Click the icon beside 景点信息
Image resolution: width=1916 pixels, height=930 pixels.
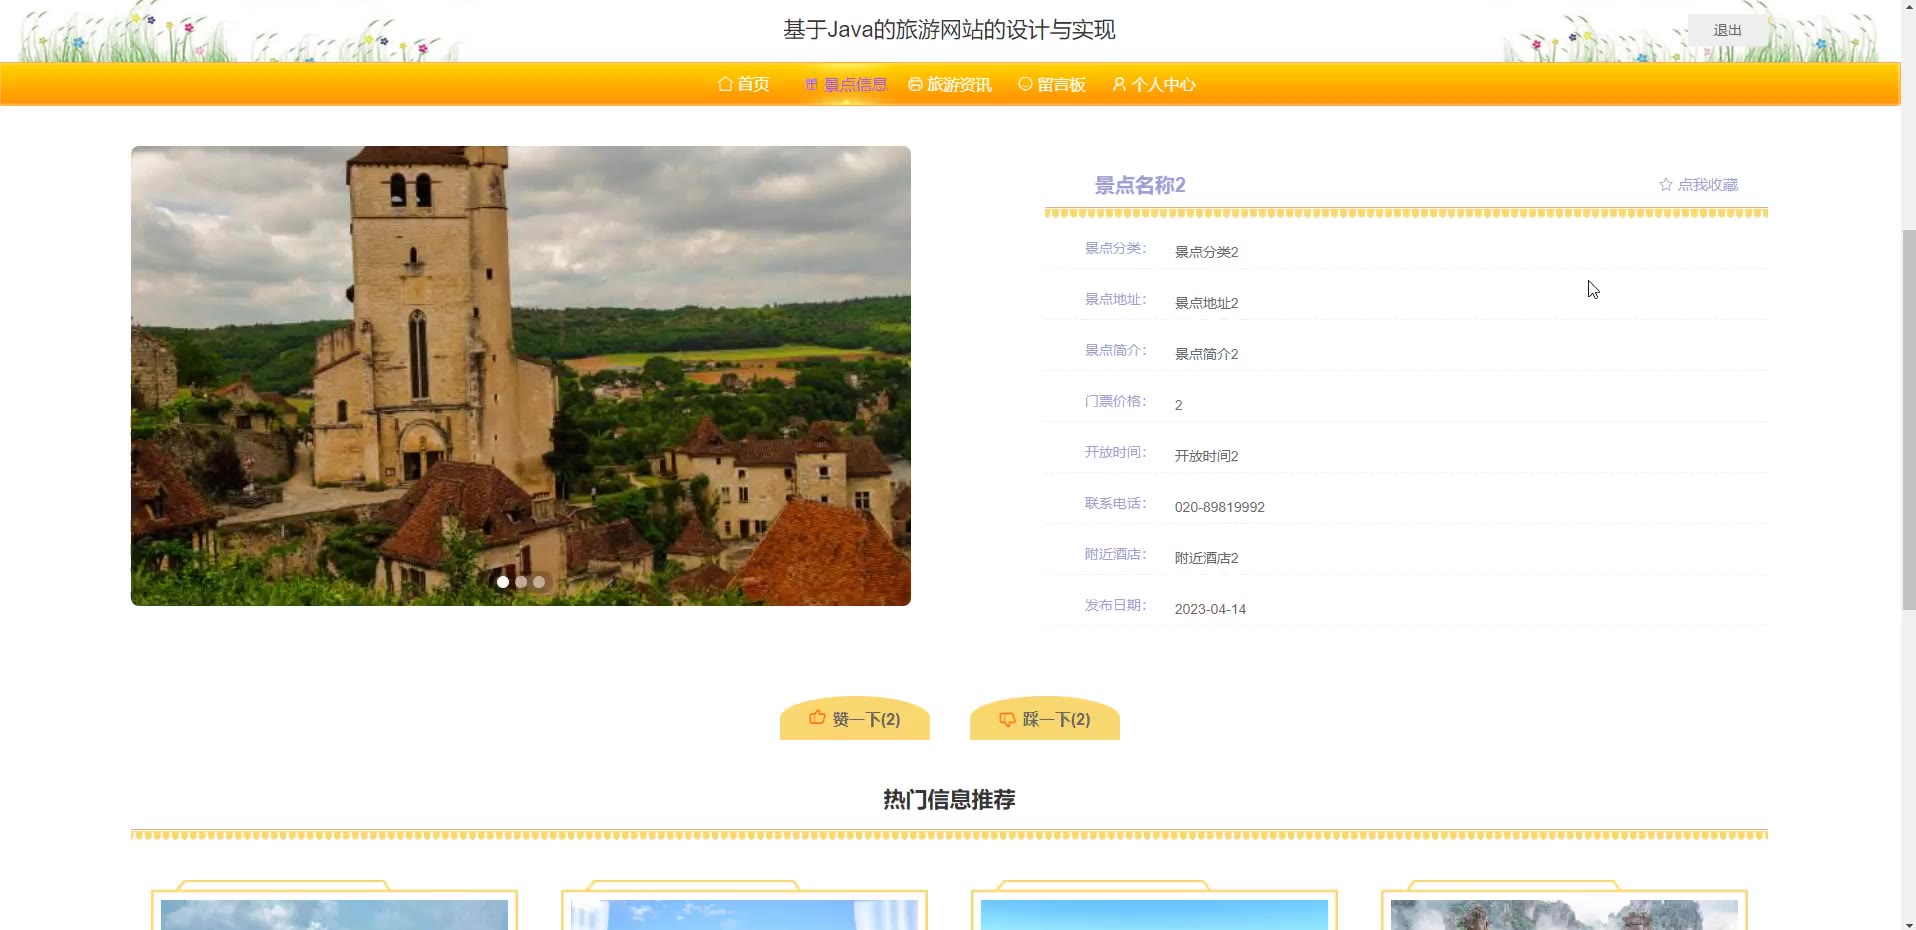(x=812, y=85)
